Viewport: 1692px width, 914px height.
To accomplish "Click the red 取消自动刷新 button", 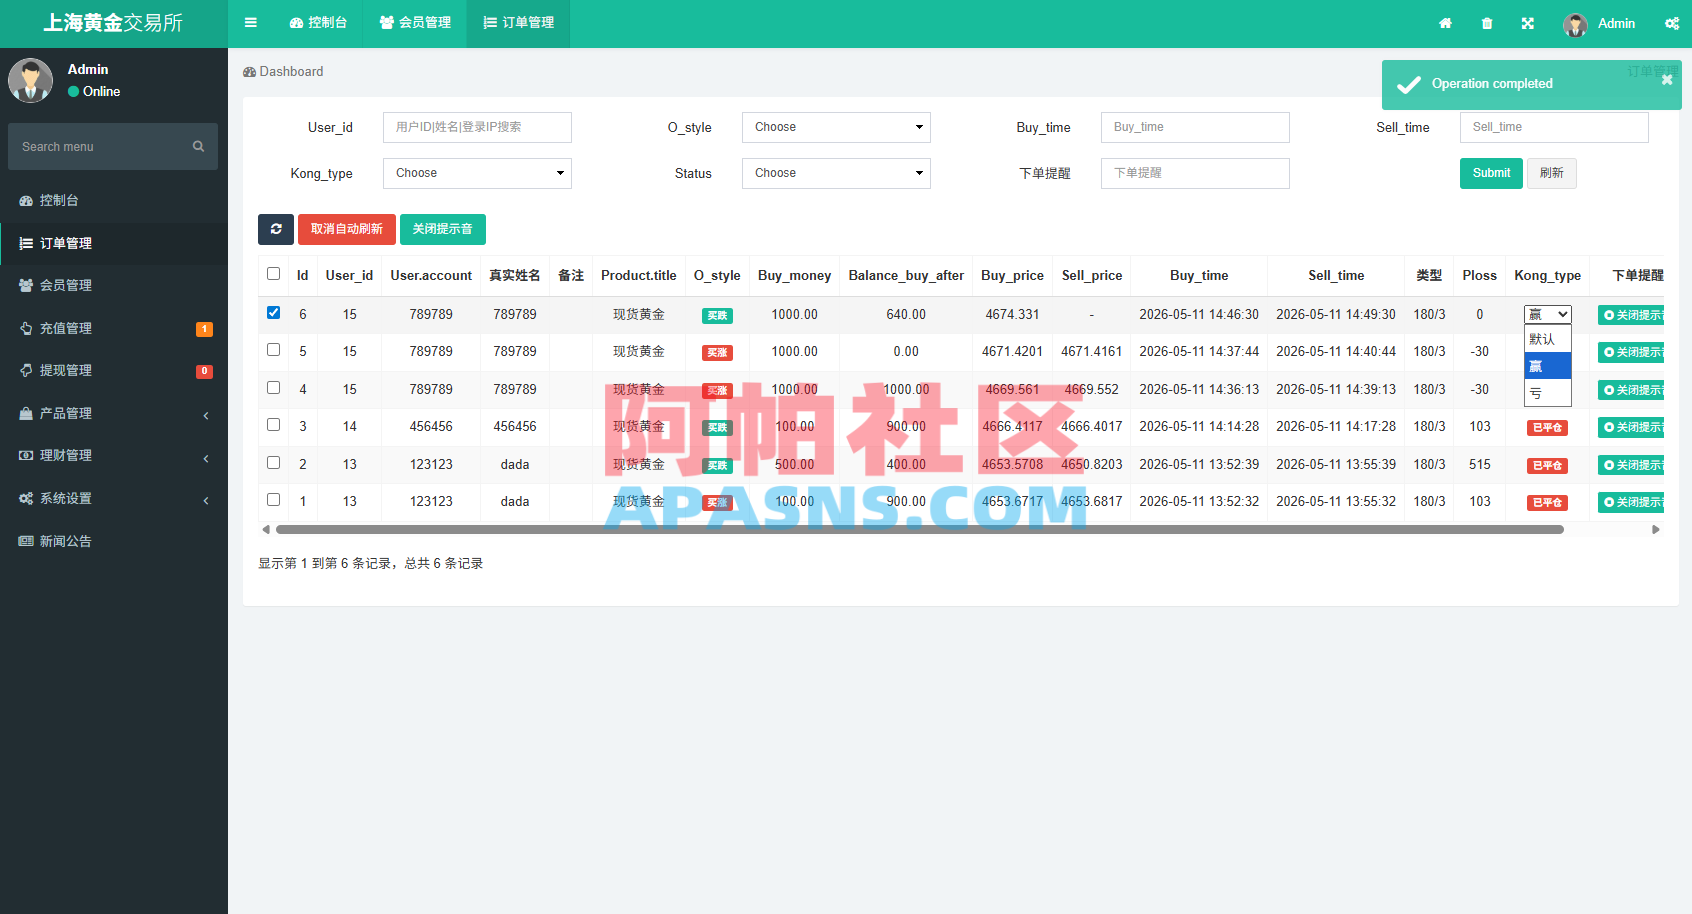I will click(347, 229).
